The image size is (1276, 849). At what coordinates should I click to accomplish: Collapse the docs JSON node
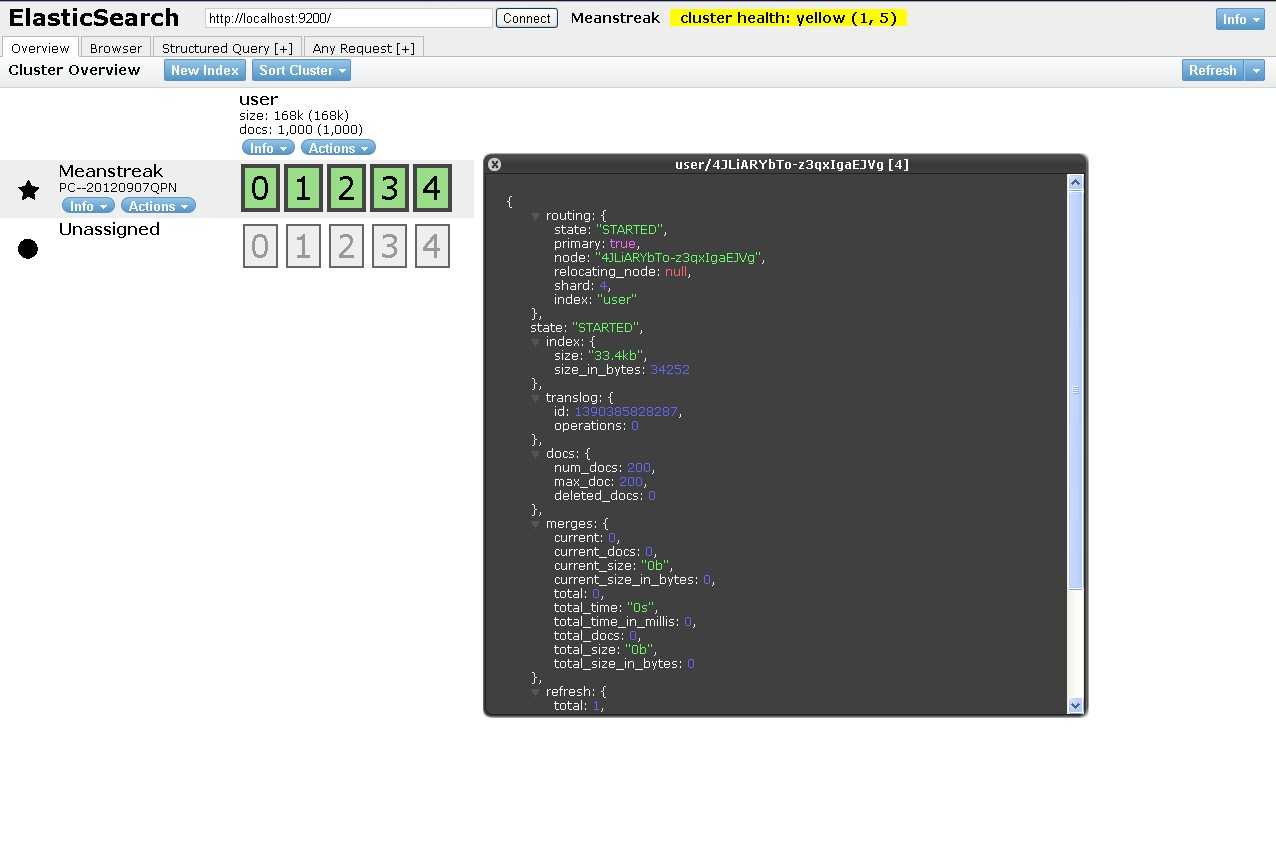[x=536, y=454]
